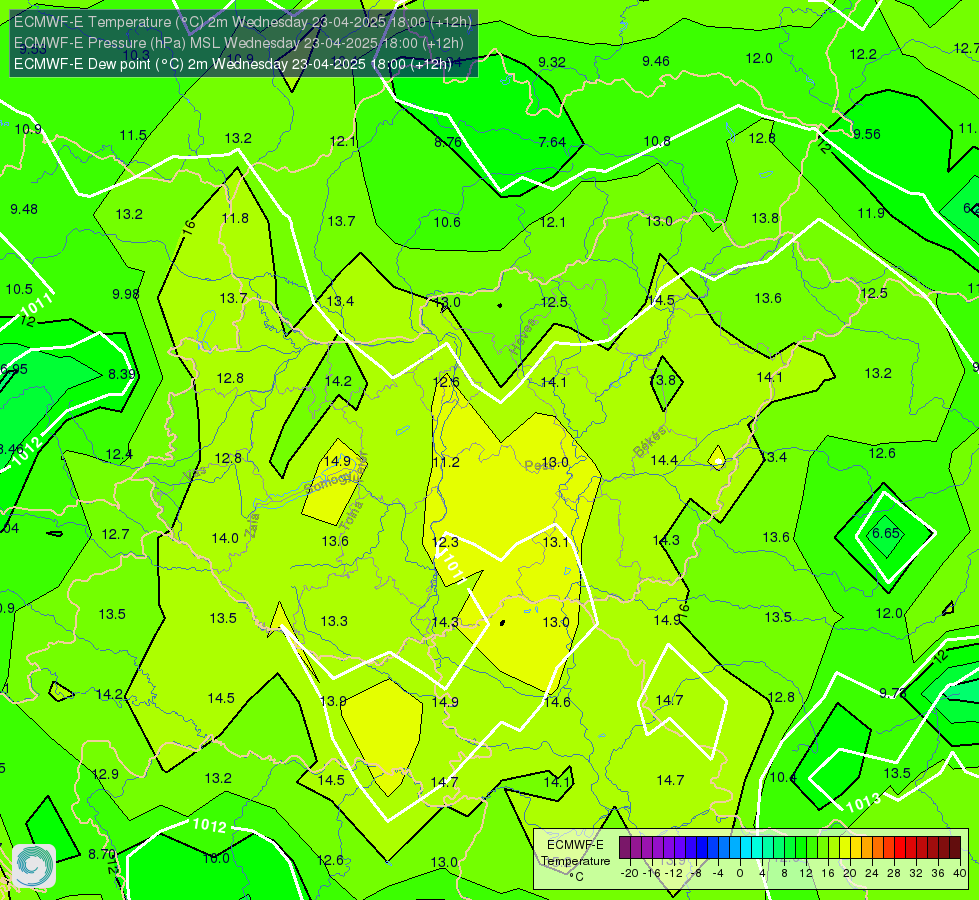Pick the dark red 40 legend color
The image size is (979, 900).
click(955, 848)
